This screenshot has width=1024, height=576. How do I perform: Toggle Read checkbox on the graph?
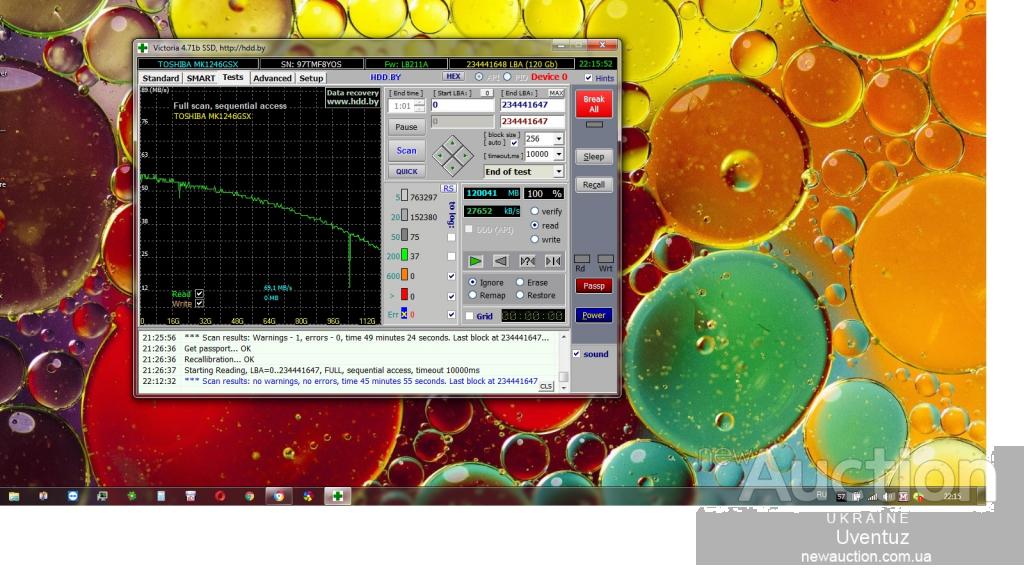(x=199, y=293)
